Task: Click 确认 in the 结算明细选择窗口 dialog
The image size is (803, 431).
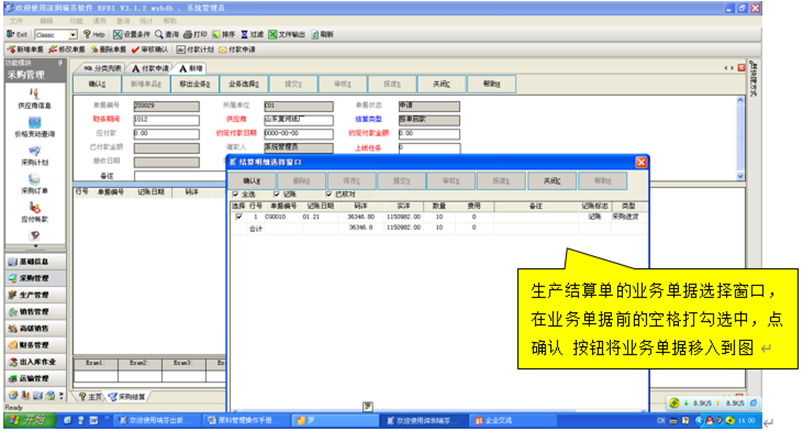Action: (x=255, y=180)
